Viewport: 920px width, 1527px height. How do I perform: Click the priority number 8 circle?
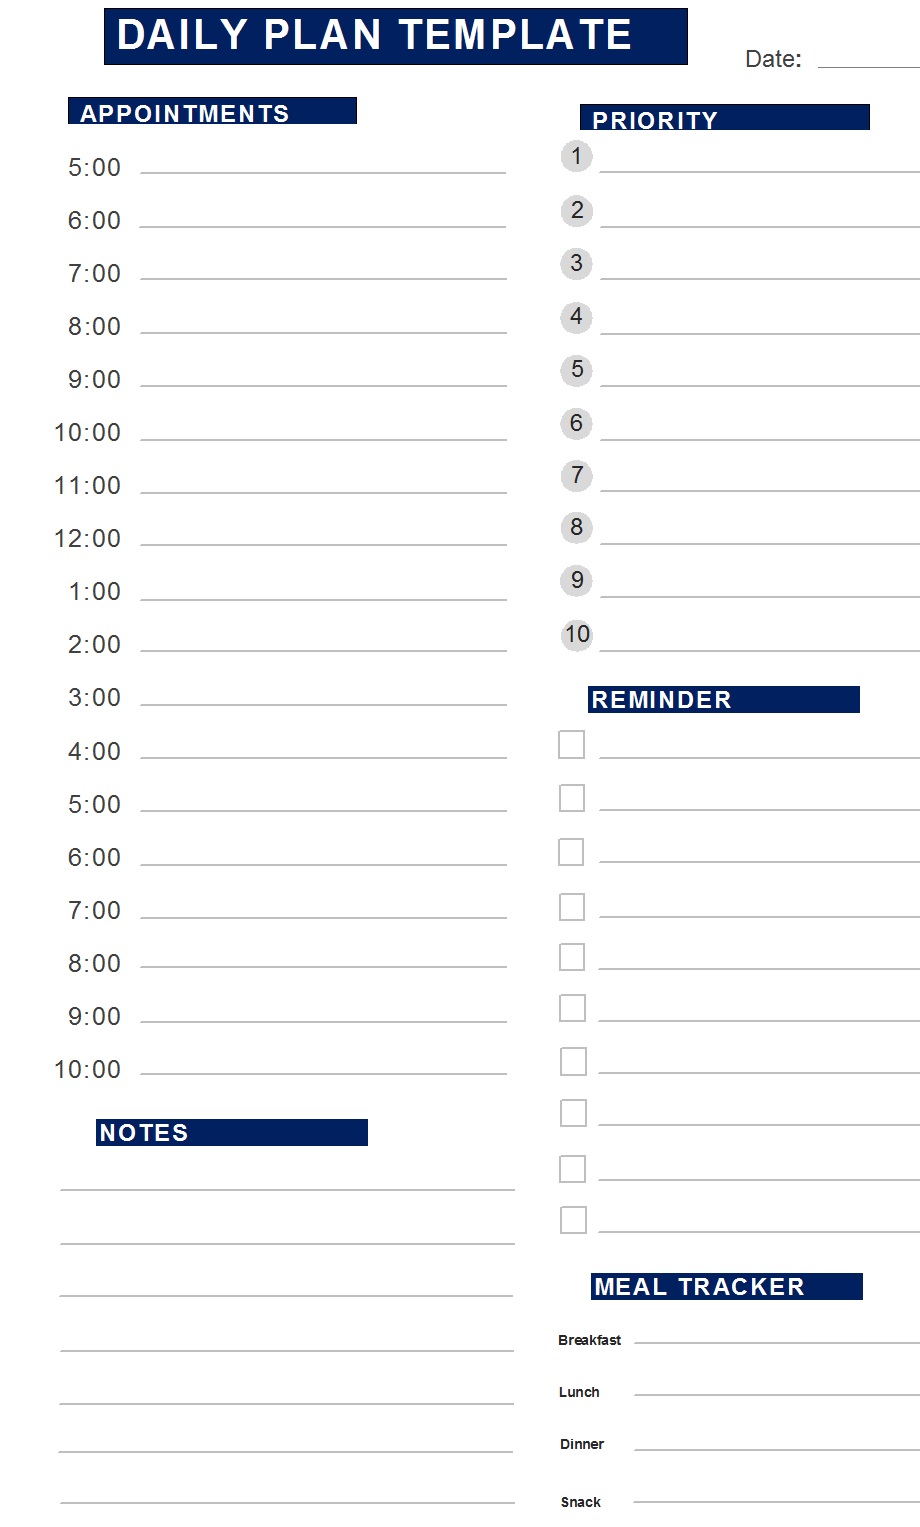(x=576, y=528)
